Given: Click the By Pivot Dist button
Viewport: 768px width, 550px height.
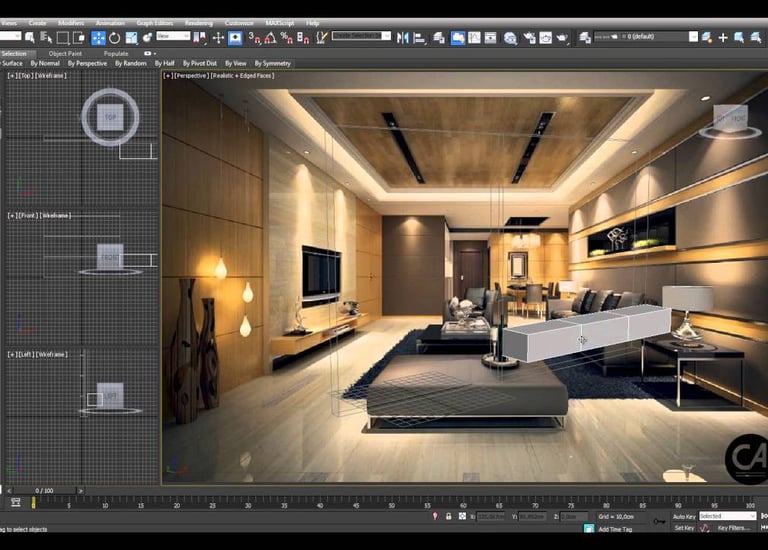Looking at the screenshot, I should pos(200,63).
